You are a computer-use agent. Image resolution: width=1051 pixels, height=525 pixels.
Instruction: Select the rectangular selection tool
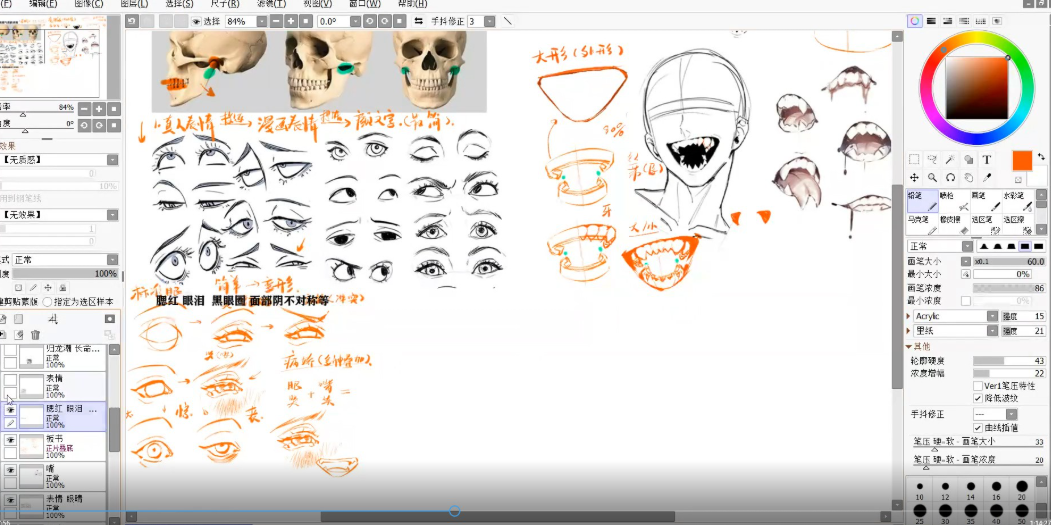pos(914,160)
